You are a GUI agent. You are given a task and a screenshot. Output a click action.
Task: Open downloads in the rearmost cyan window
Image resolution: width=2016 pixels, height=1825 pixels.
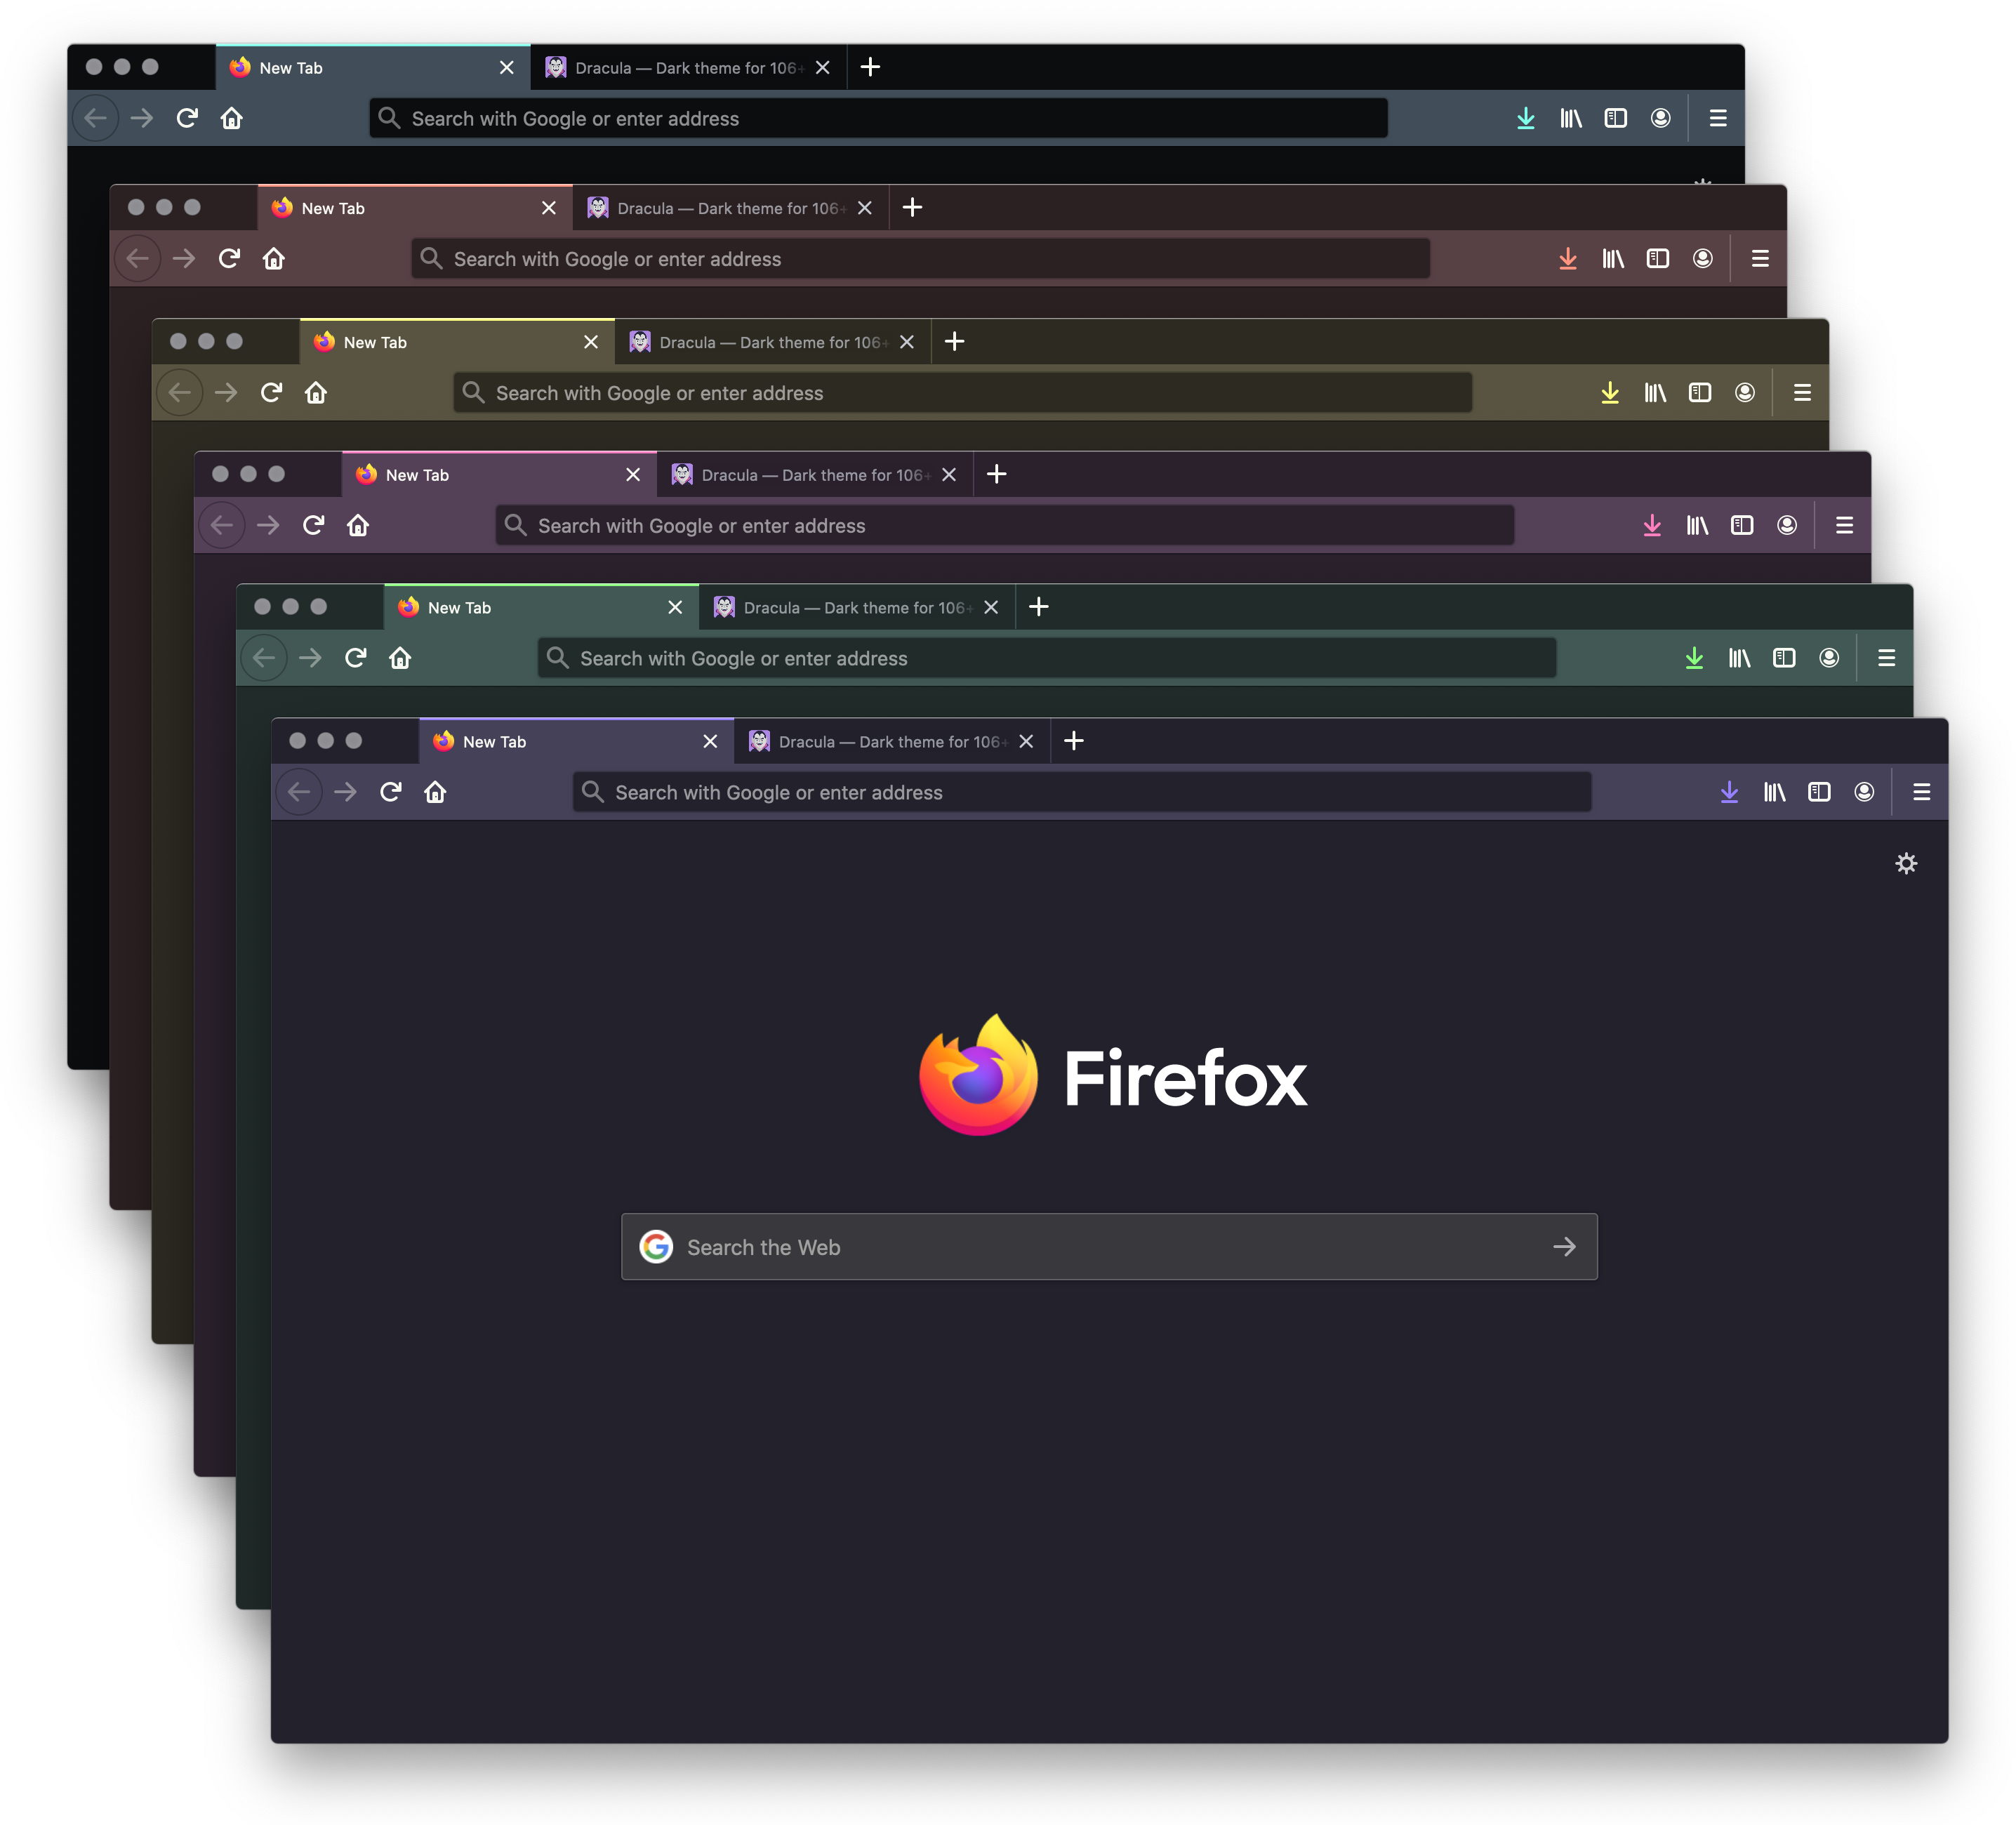pyautogui.click(x=1526, y=118)
